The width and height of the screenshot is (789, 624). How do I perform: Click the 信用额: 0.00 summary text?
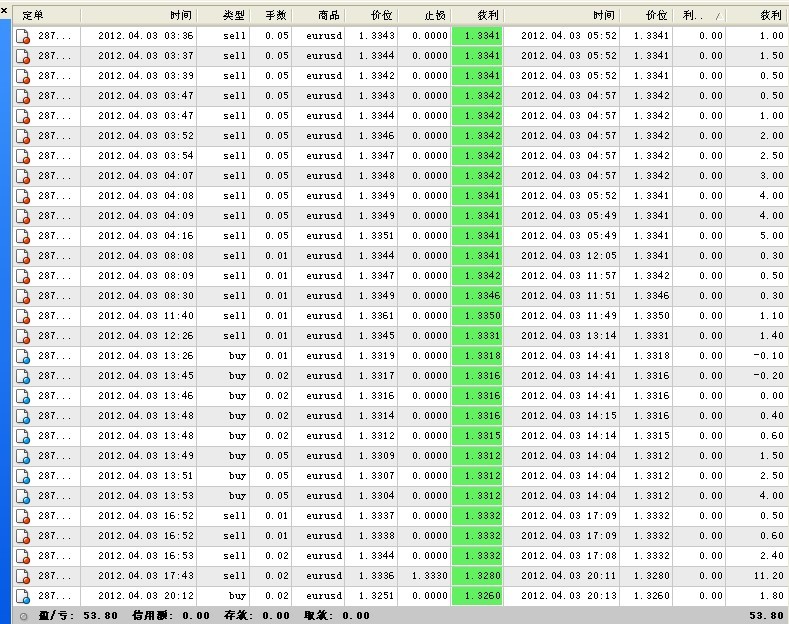pos(171,615)
